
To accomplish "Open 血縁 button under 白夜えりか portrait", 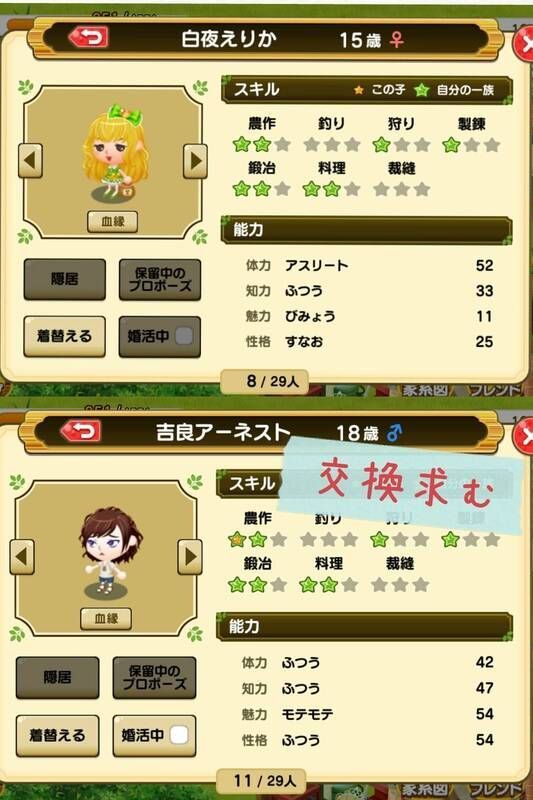I will tap(113, 221).
